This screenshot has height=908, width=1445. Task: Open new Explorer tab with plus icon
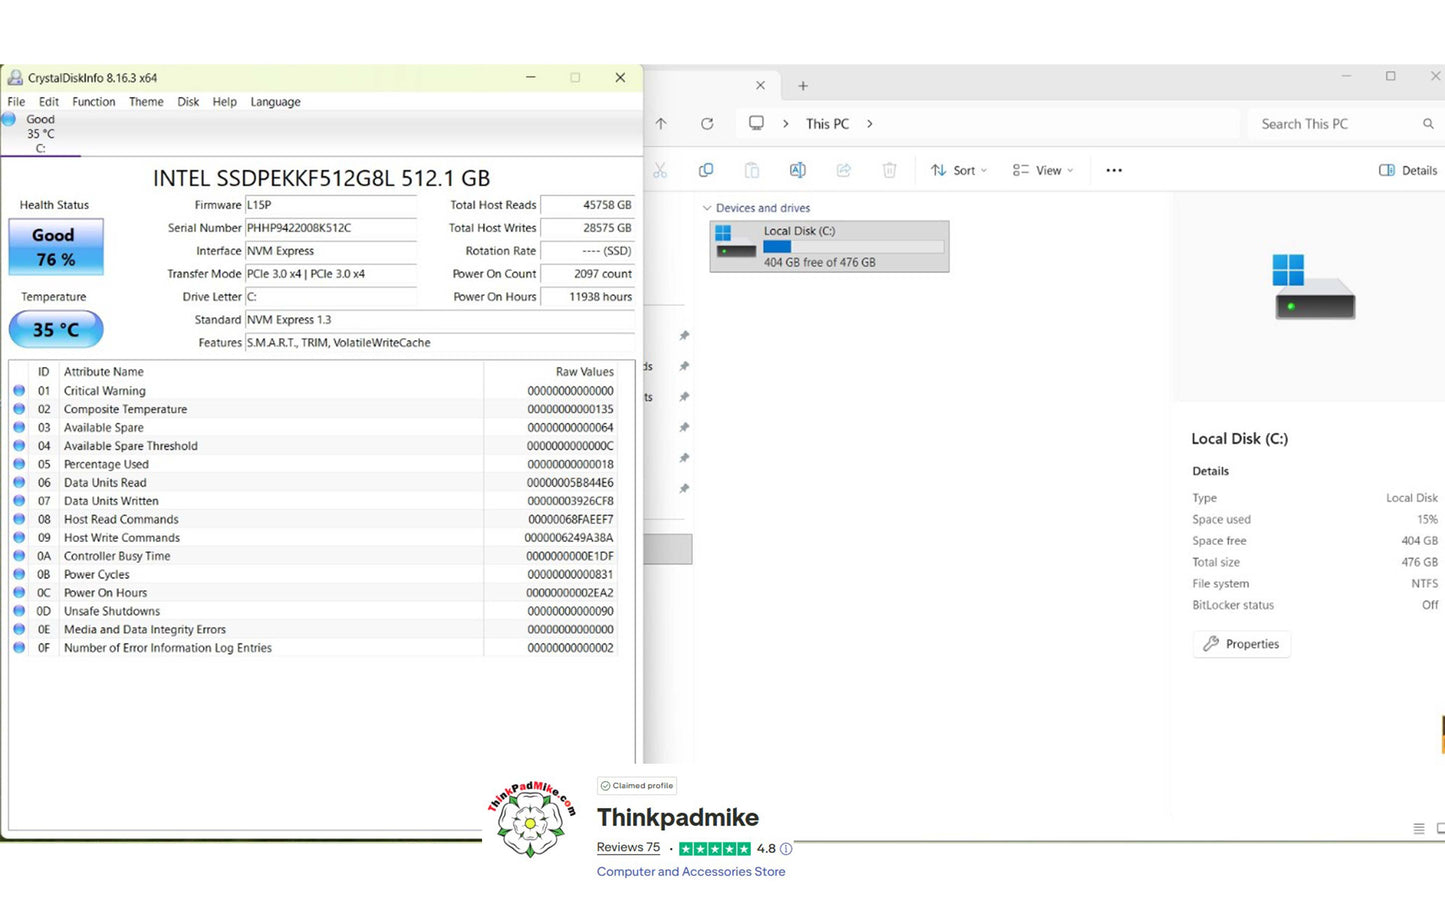(802, 86)
